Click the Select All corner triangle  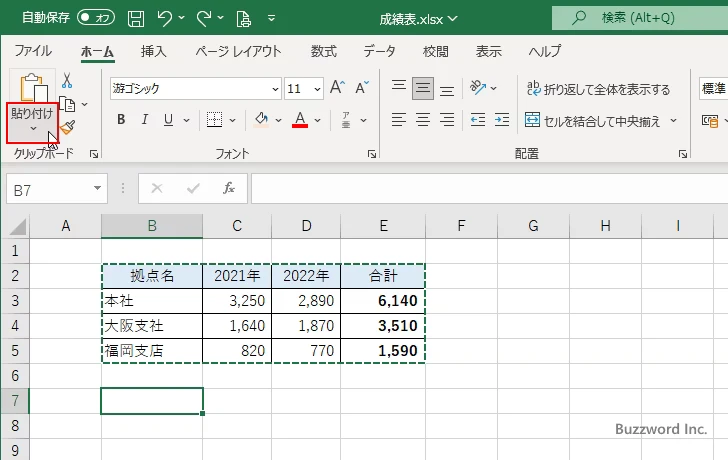(18, 227)
